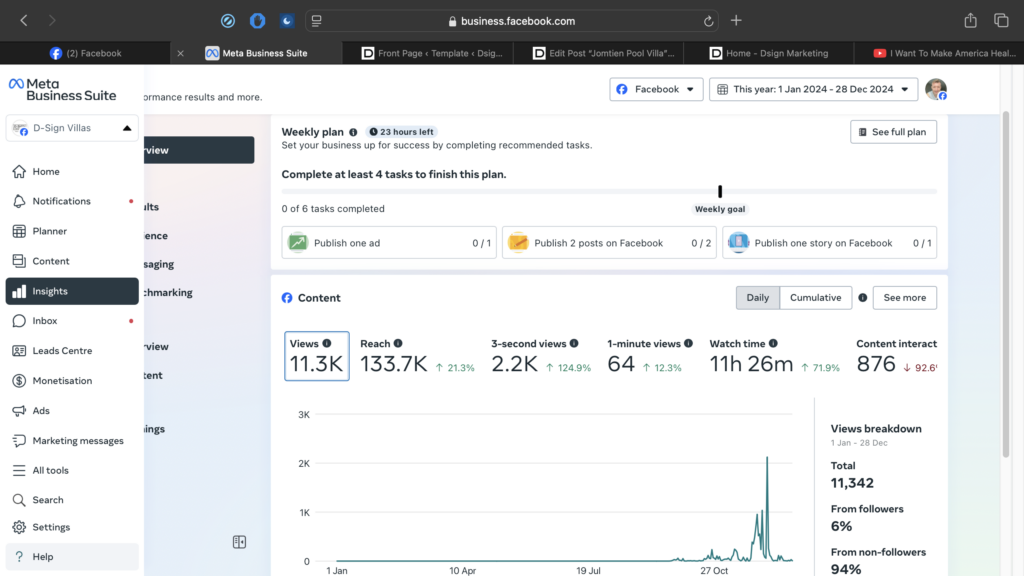Select Insights in the sidebar
This screenshot has width=1024, height=576.
pyautogui.click(x=72, y=291)
